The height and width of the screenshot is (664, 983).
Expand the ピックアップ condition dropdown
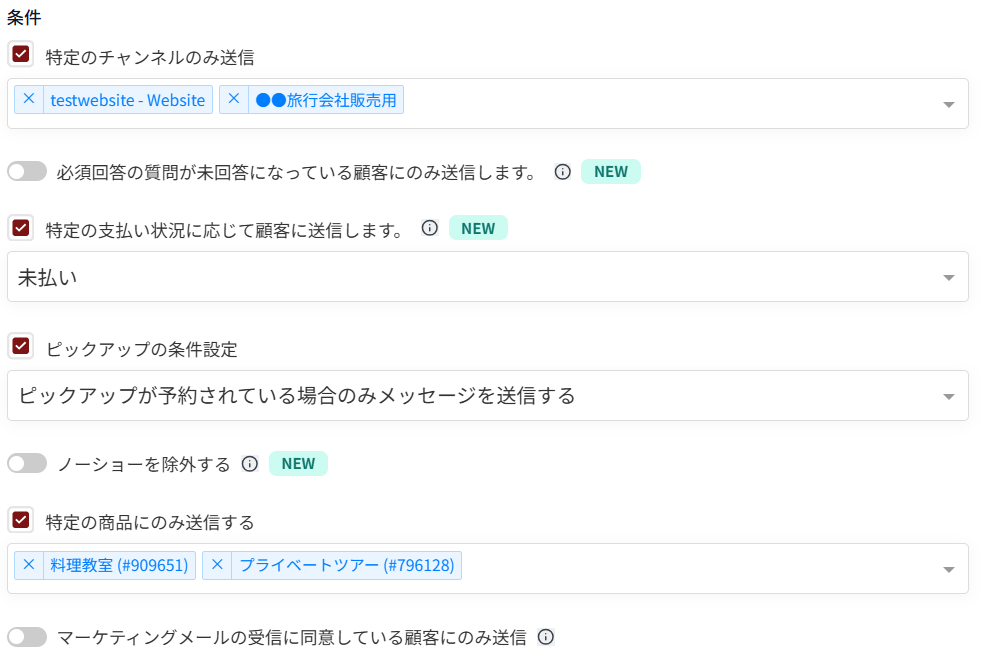[948, 396]
